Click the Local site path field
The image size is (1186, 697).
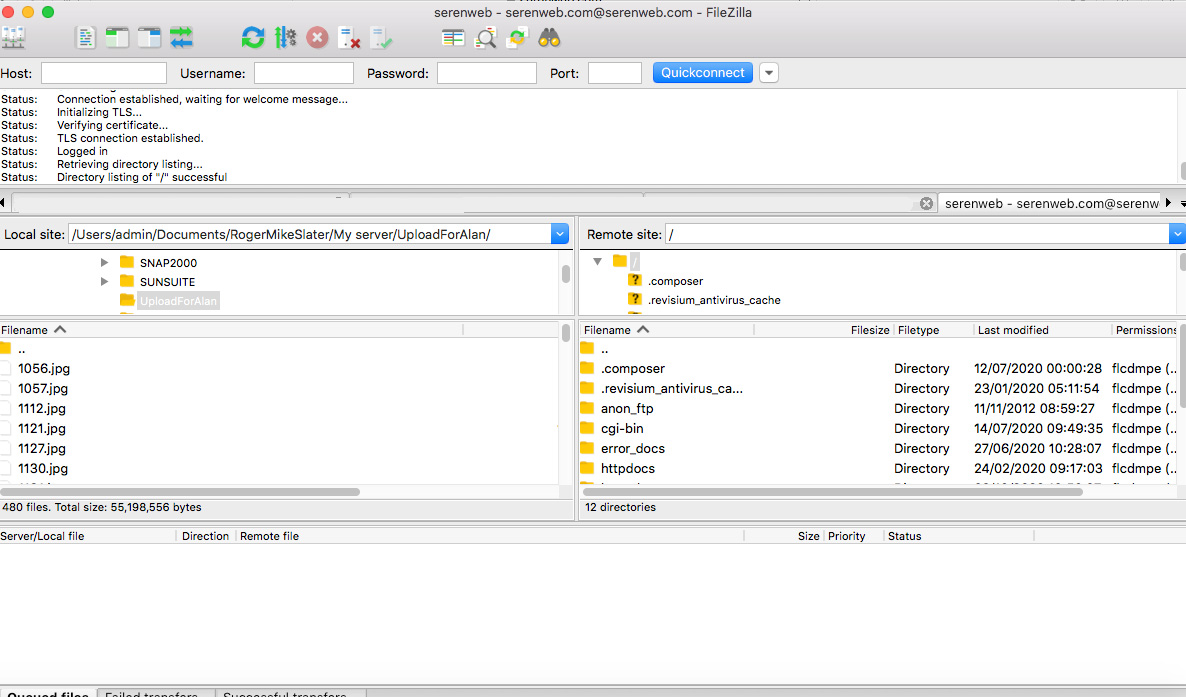click(x=310, y=235)
